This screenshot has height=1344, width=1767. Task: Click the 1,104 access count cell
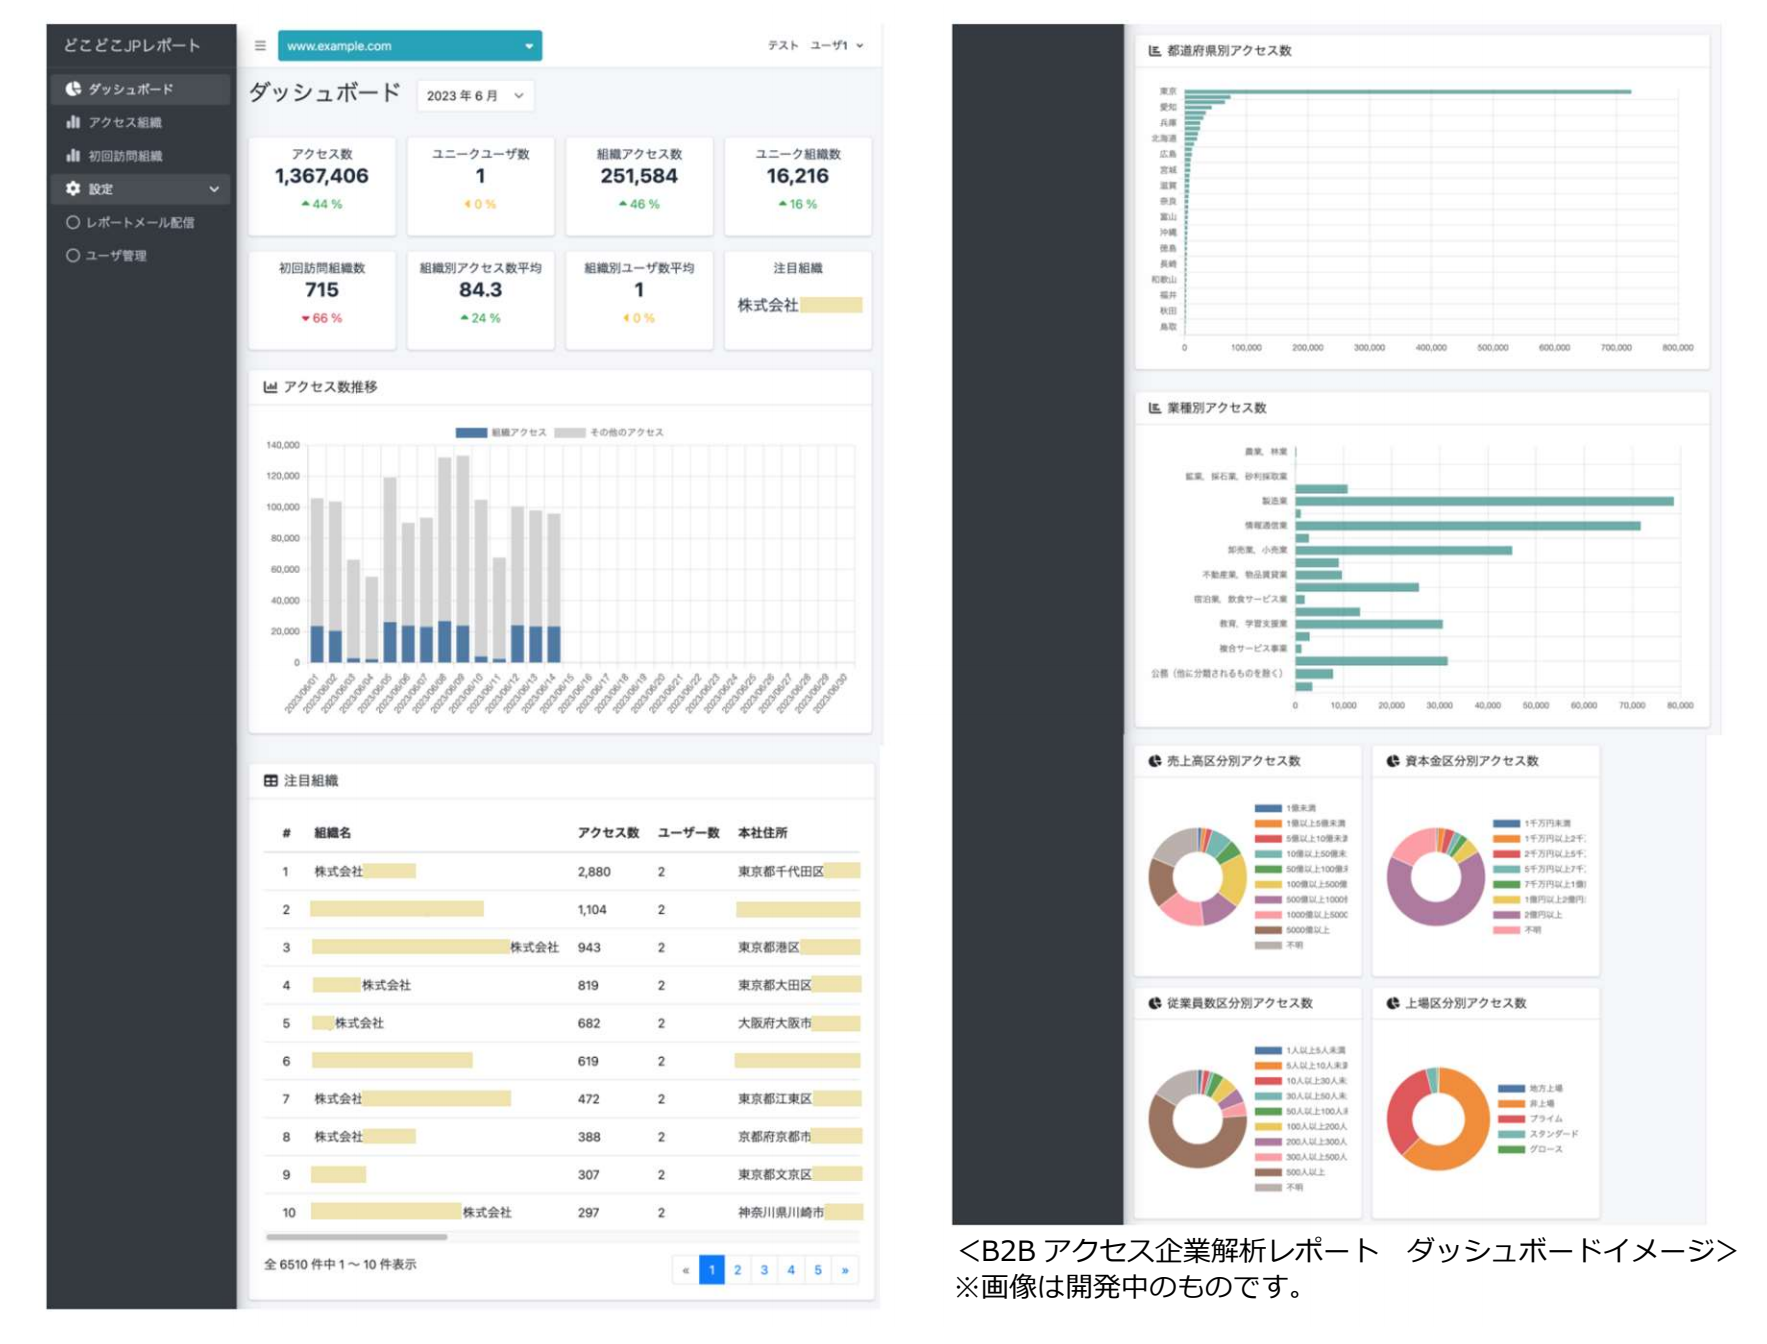(x=592, y=910)
